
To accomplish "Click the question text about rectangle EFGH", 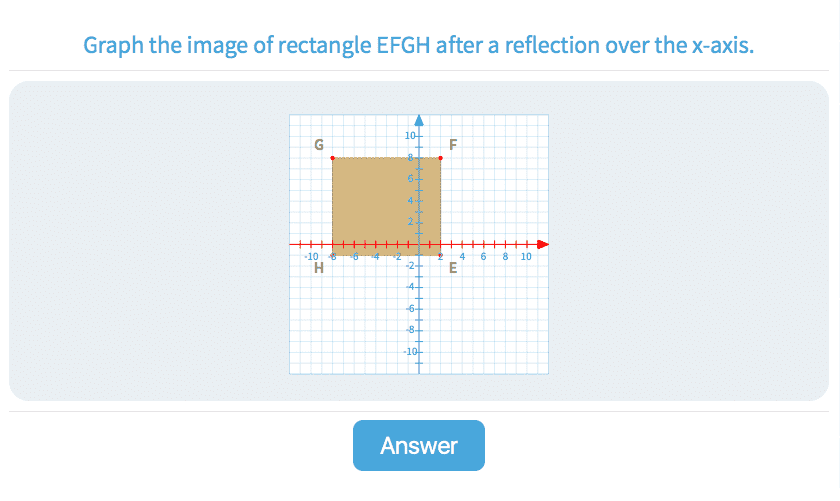I will pyautogui.click(x=418, y=46).
